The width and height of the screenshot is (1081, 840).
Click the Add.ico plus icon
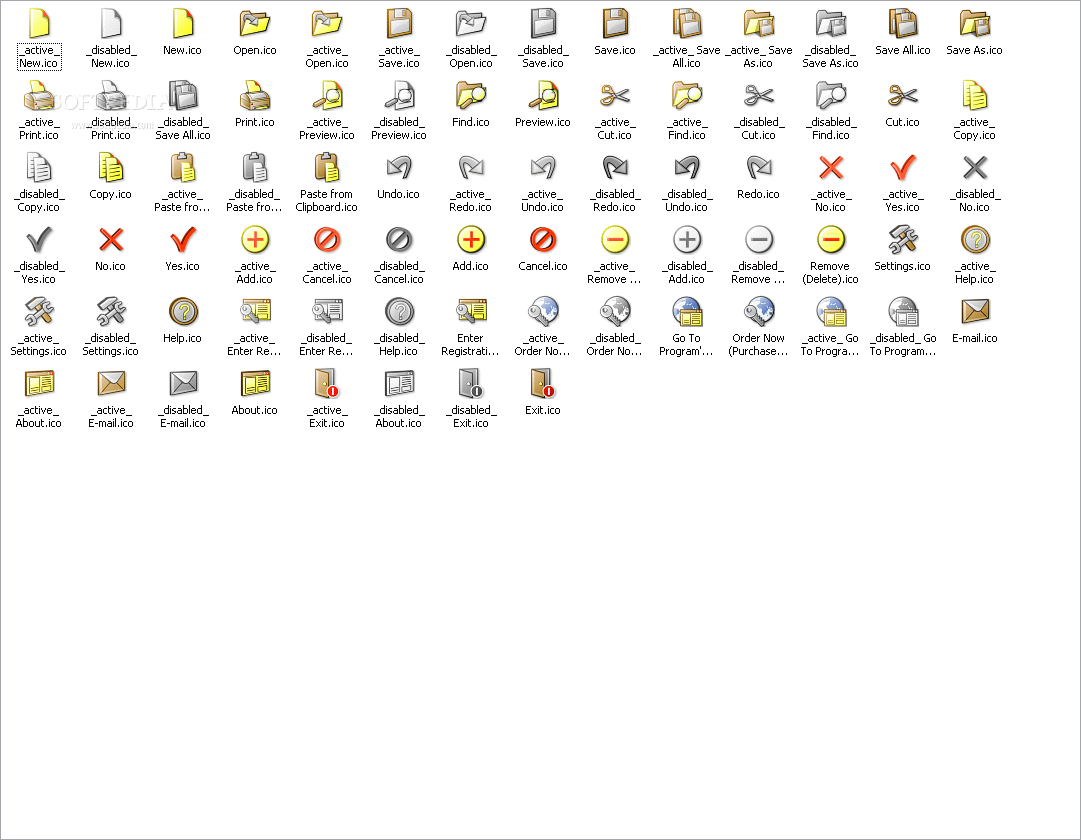[470, 239]
